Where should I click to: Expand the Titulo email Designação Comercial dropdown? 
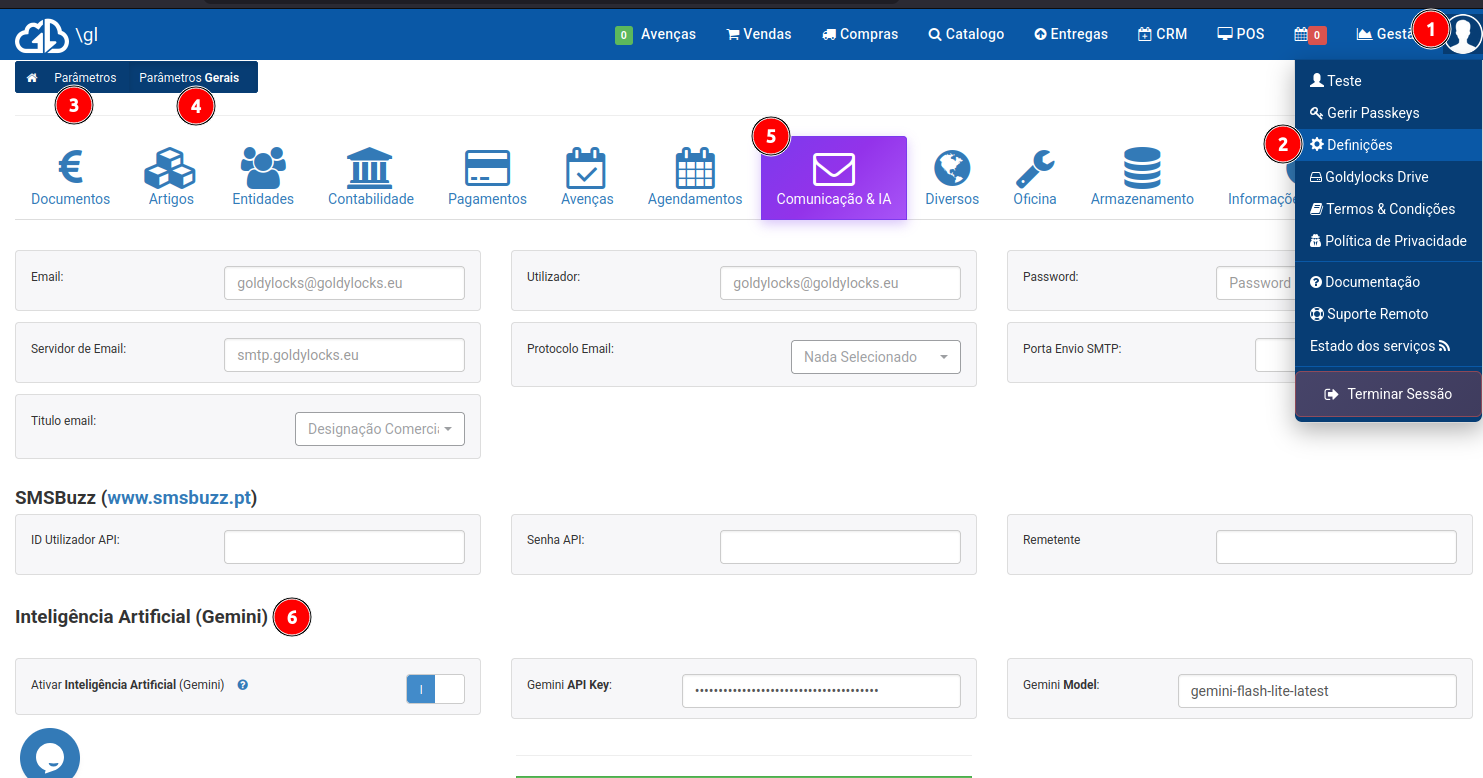380,428
